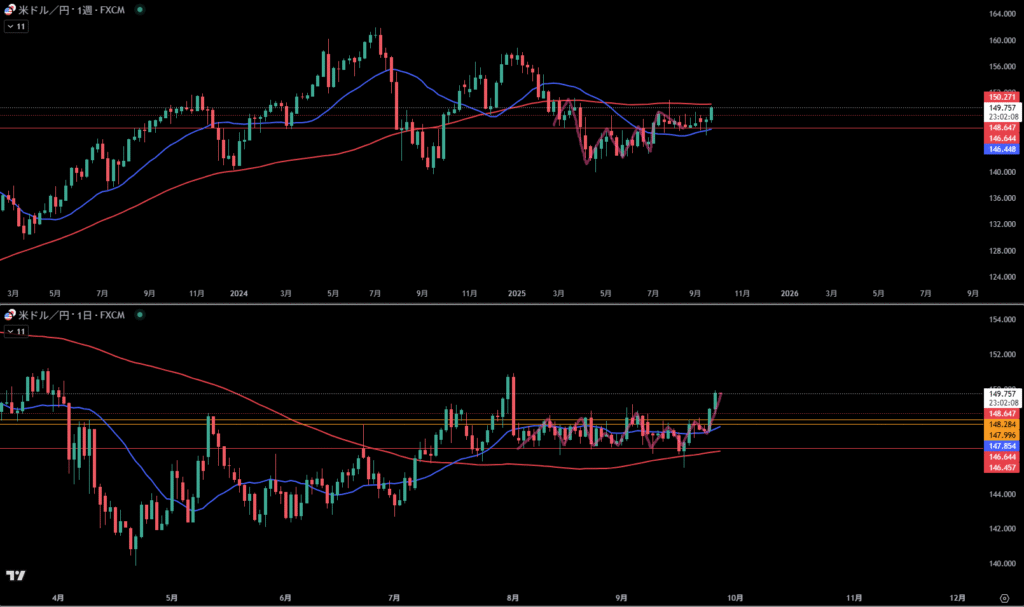The width and height of the screenshot is (1024, 607).
Task: Open symbol title 米ドル/円 1週 FXCM
Action: coord(72,9)
